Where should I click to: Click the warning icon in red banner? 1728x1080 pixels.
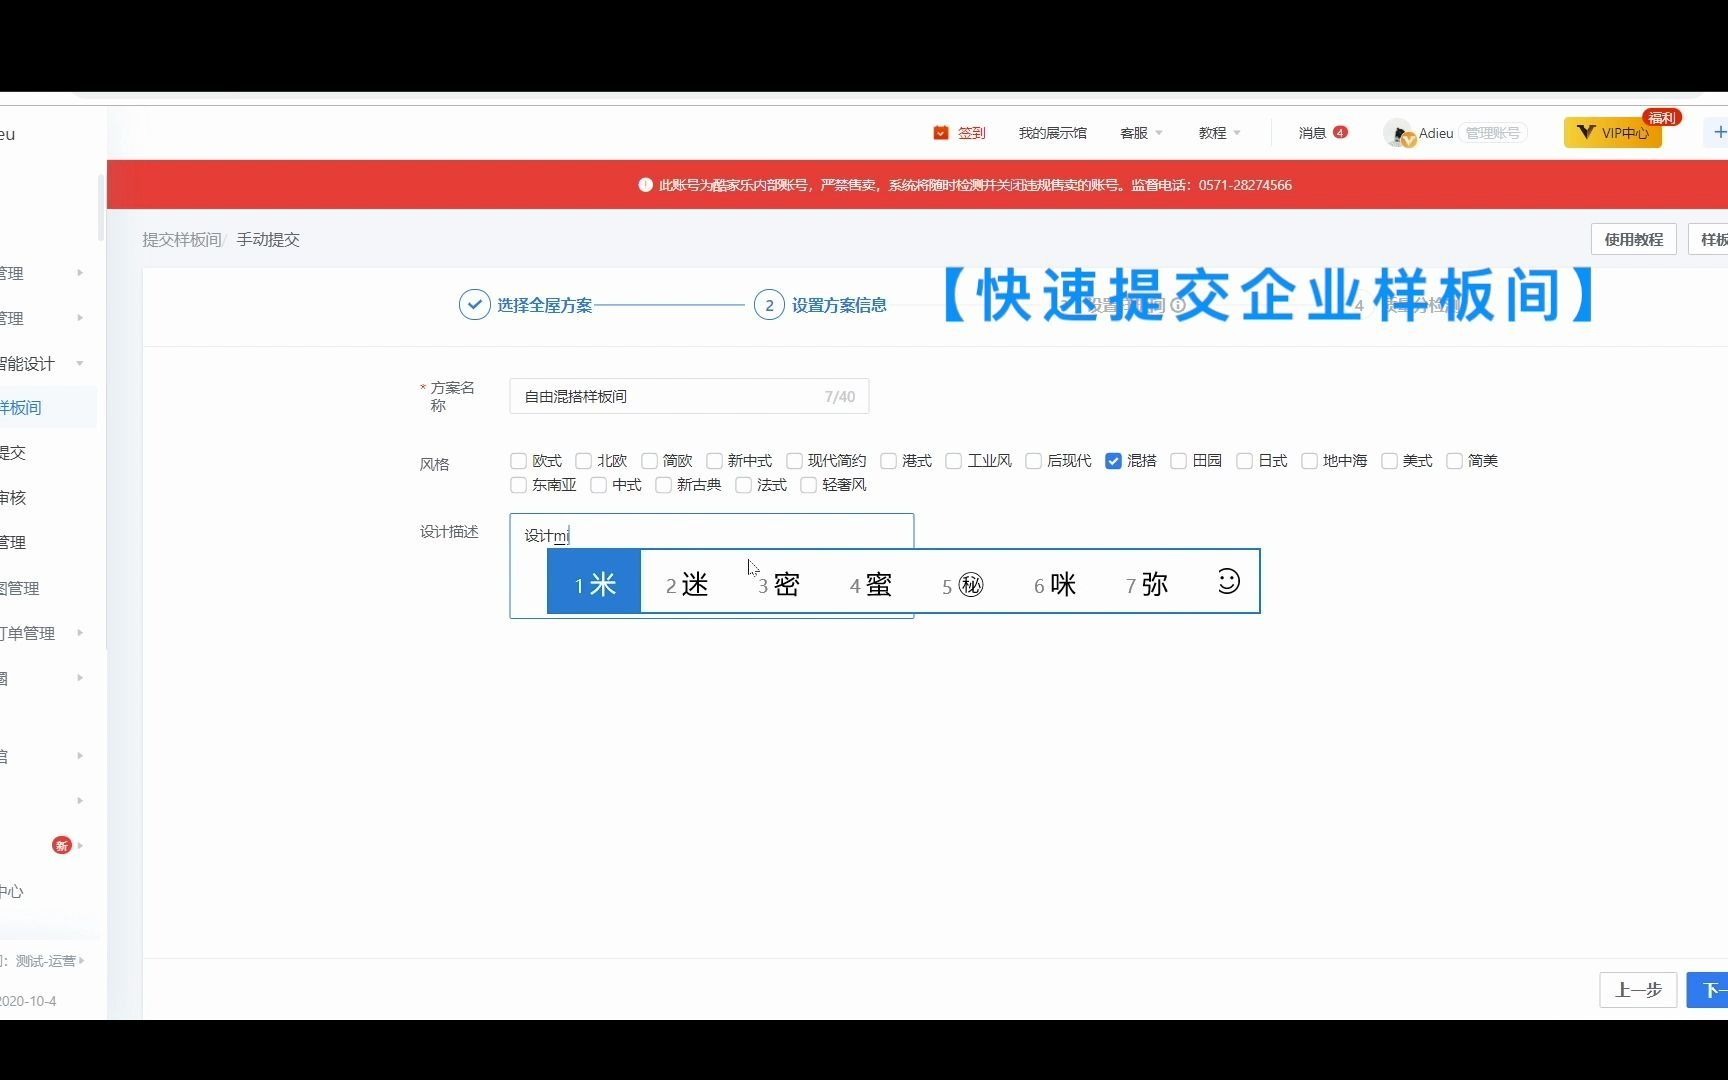(x=645, y=185)
